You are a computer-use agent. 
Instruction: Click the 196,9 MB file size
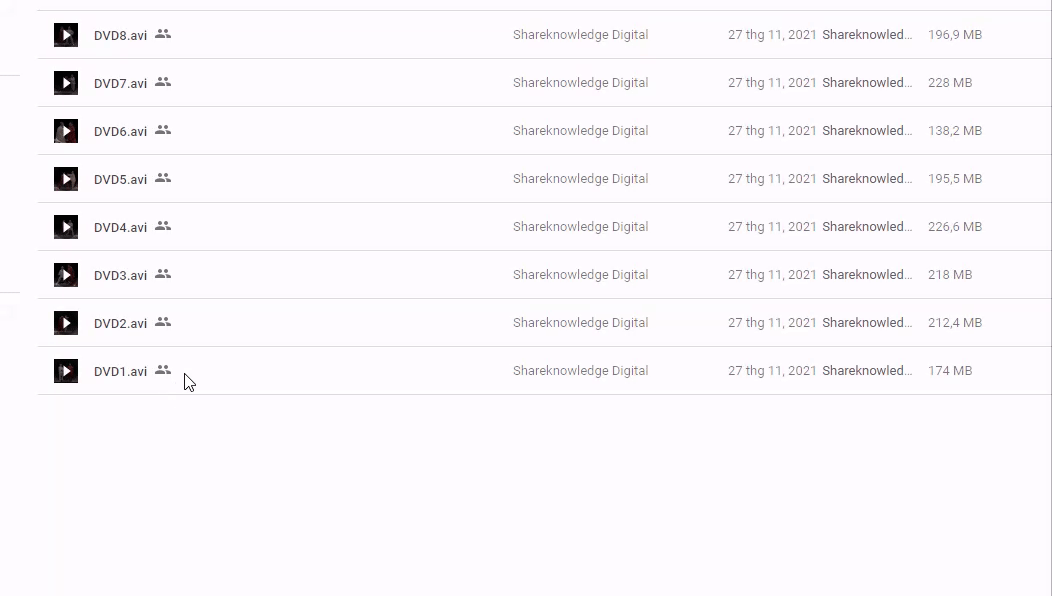(x=954, y=35)
